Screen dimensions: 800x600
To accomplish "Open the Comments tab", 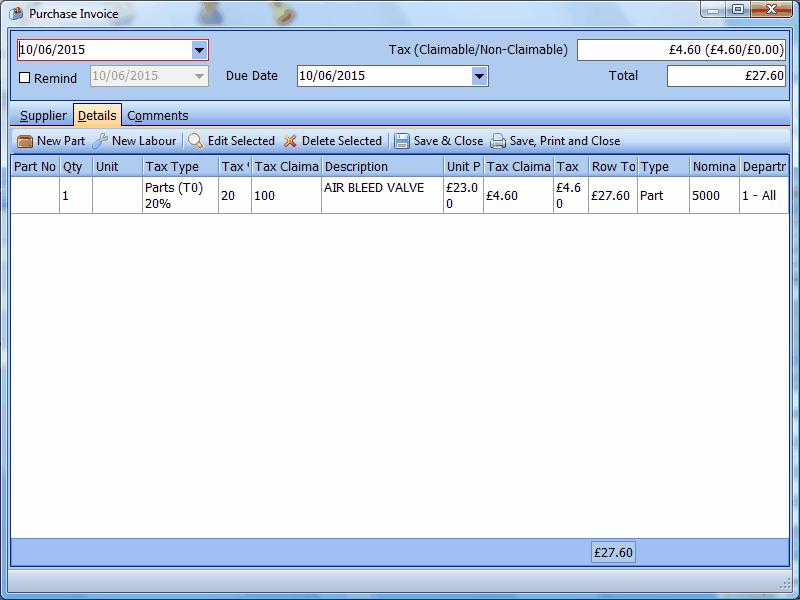I will point(158,116).
